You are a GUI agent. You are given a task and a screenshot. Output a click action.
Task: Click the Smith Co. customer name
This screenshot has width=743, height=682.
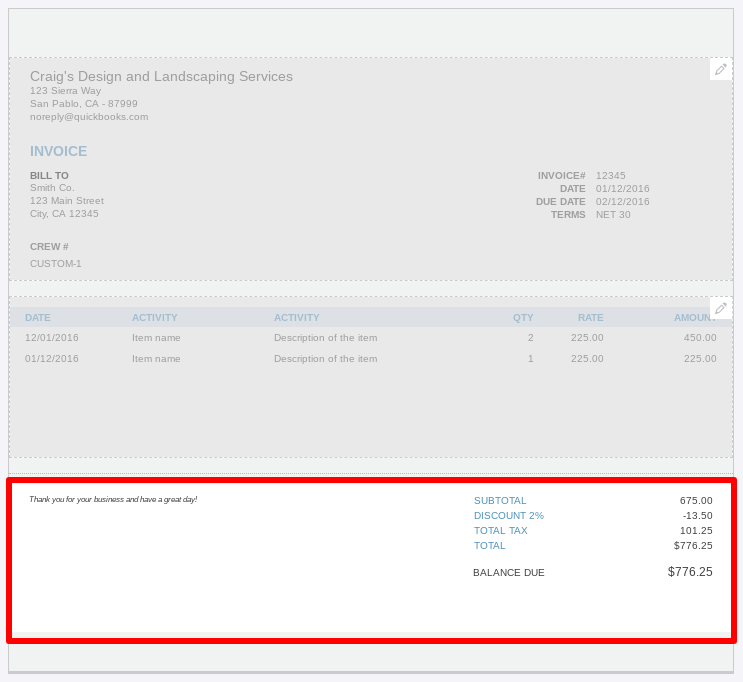(52, 188)
